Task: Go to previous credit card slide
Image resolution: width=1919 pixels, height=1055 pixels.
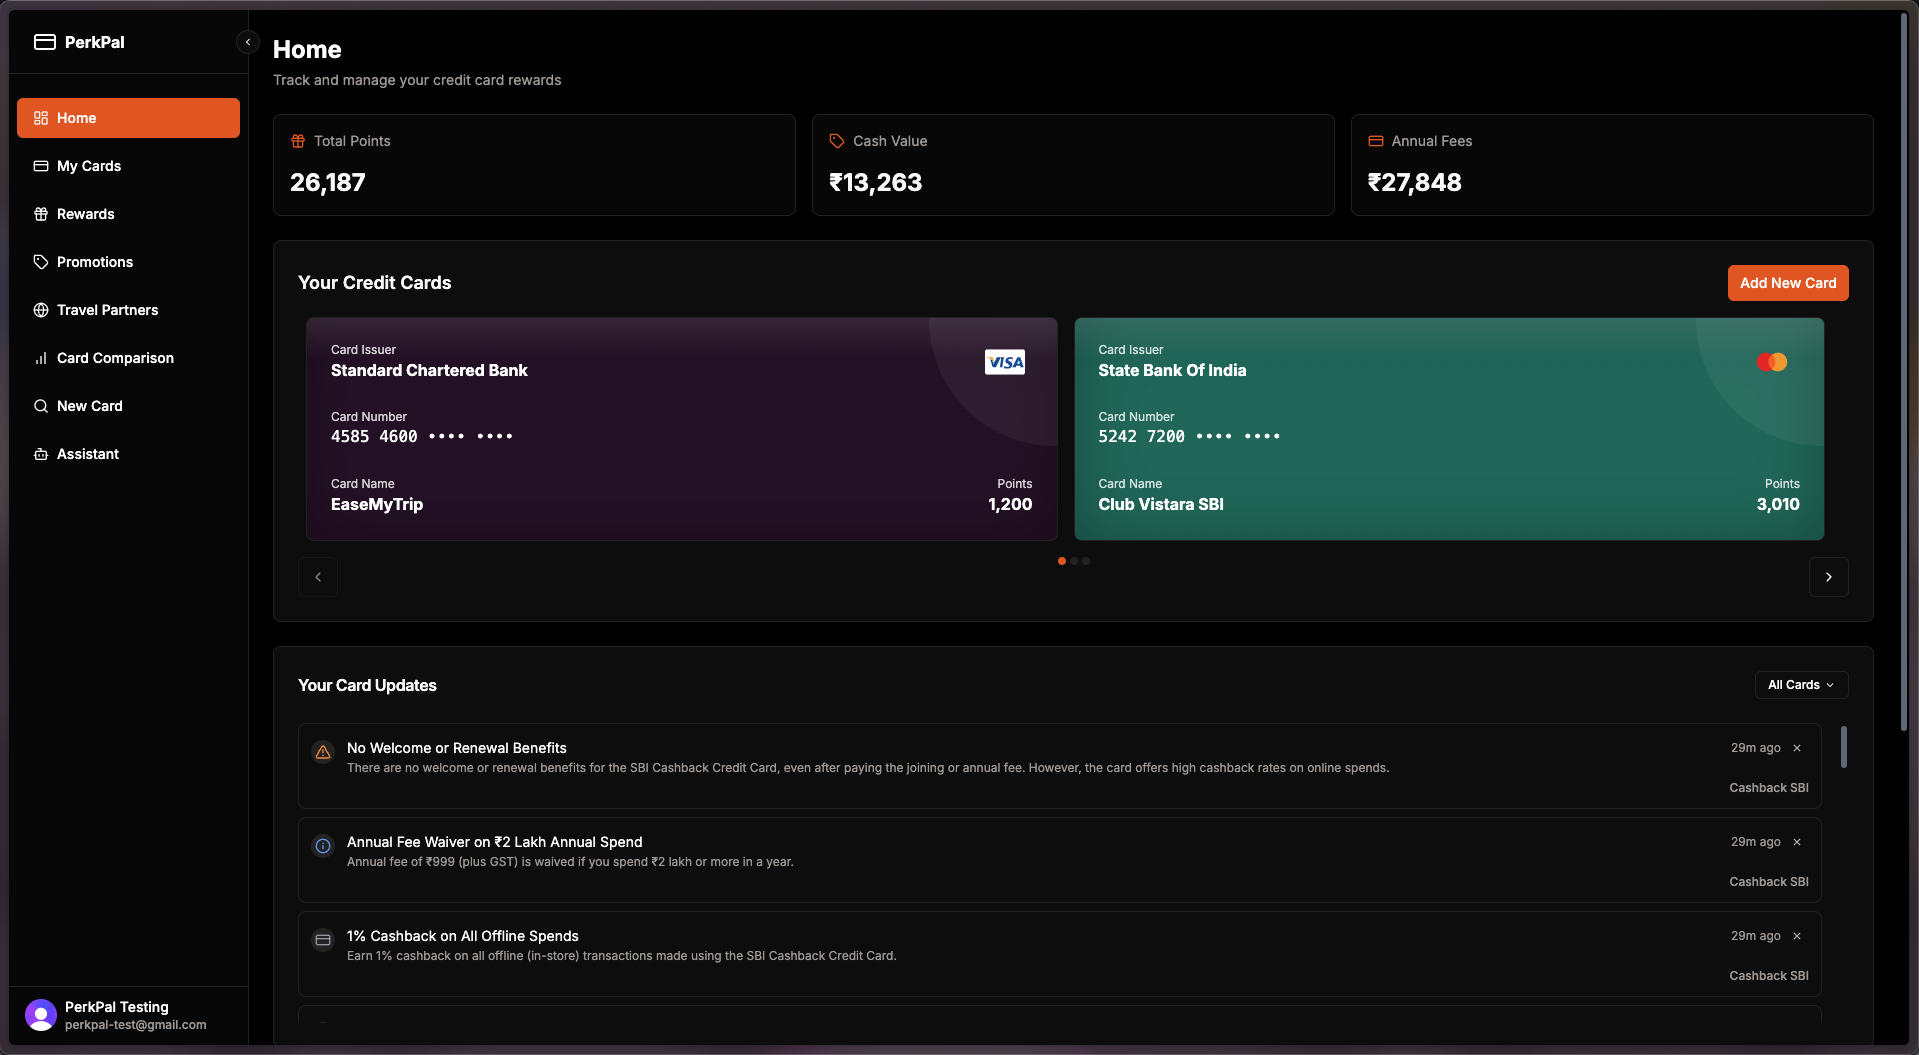Action: pos(318,577)
